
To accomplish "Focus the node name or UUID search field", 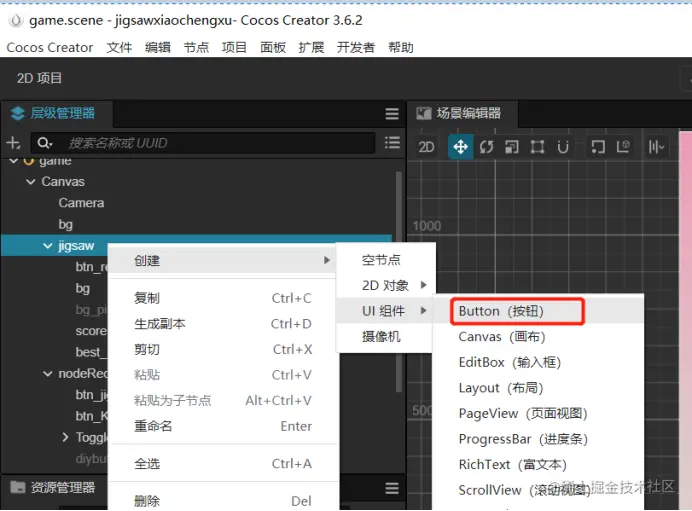I will point(203,143).
